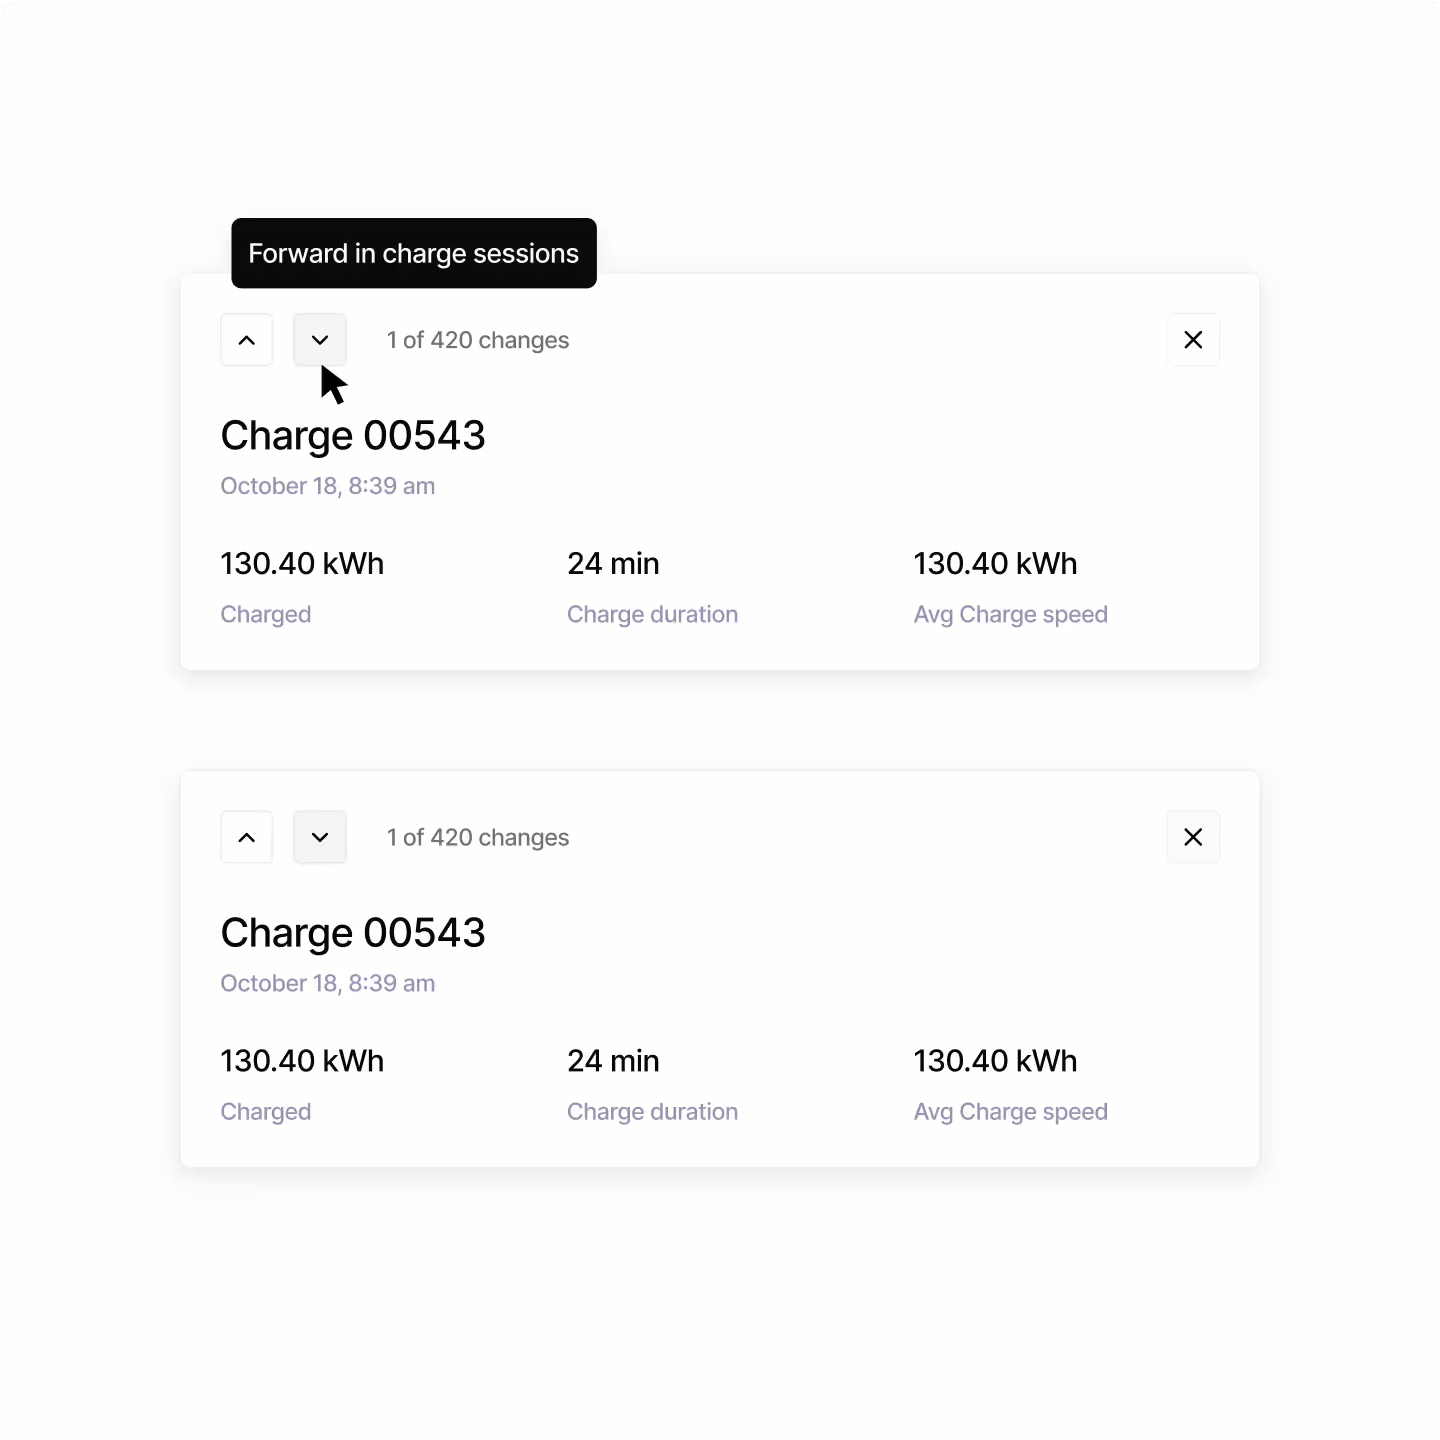Click the 'October 18, 8:39 am' date in upper card
This screenshot has height=1440, width=1440.
tap(328, 486)
